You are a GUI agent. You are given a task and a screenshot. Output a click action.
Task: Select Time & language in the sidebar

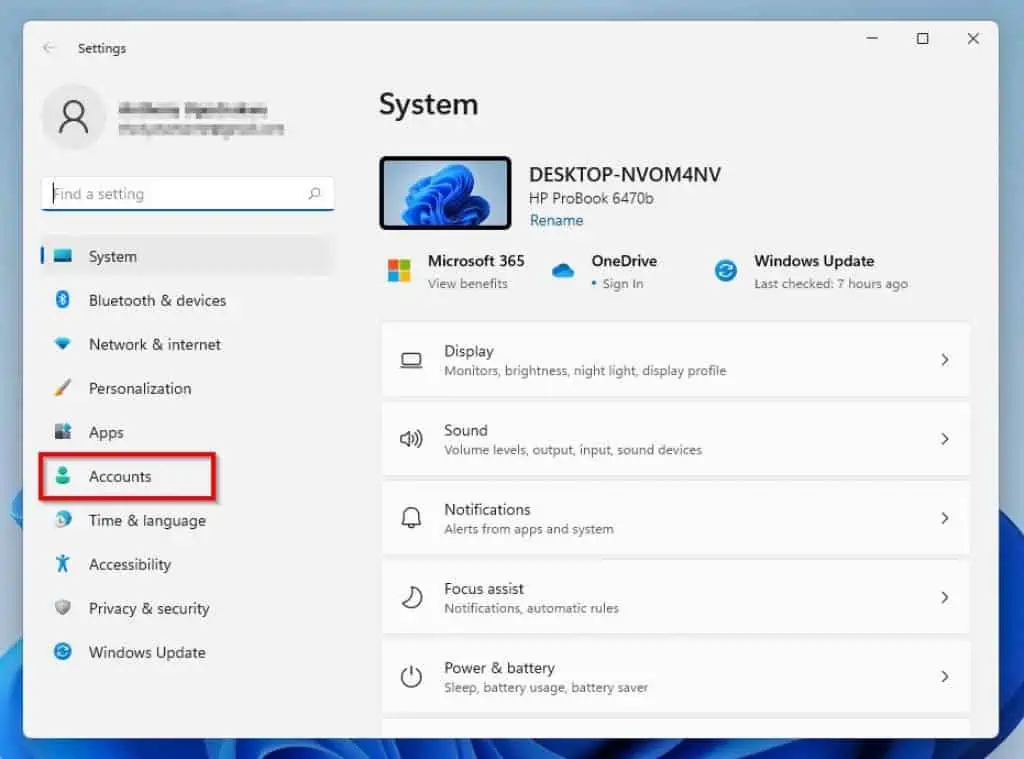pos(147,520)
